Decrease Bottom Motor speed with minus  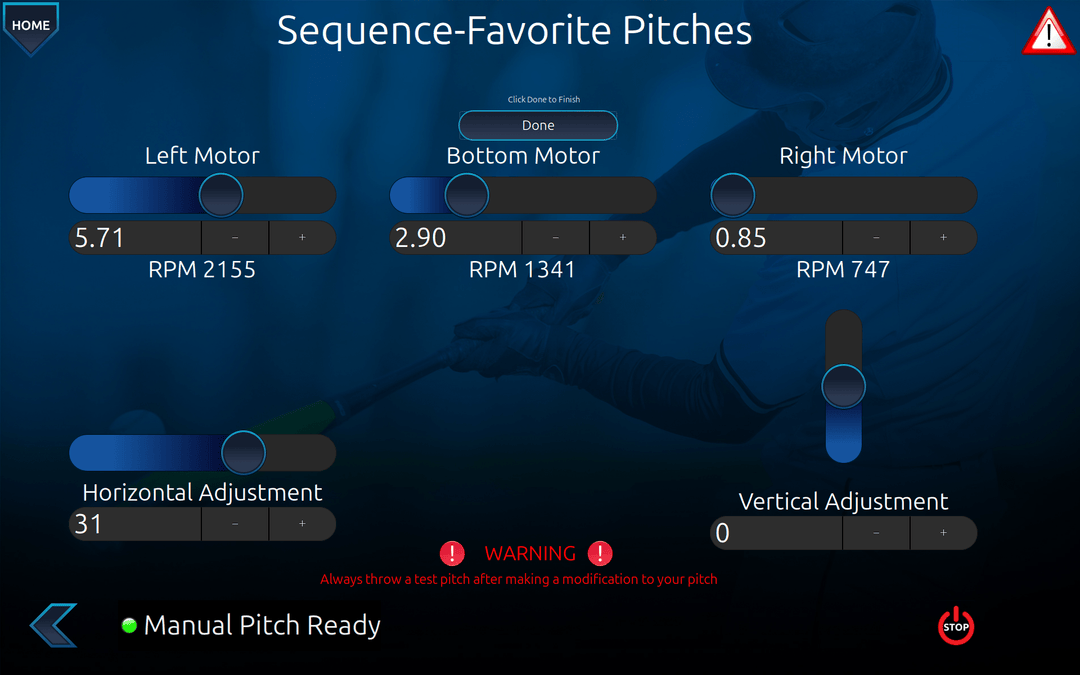click(x=555, y=238)
